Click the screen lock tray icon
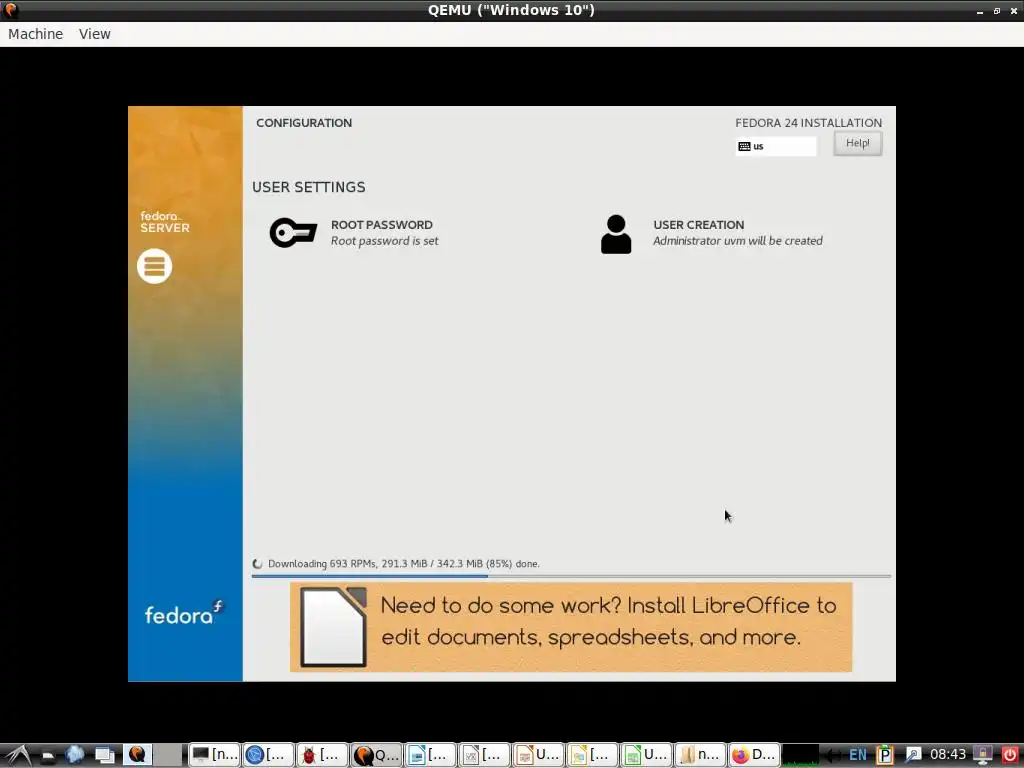 click(983, 755)
